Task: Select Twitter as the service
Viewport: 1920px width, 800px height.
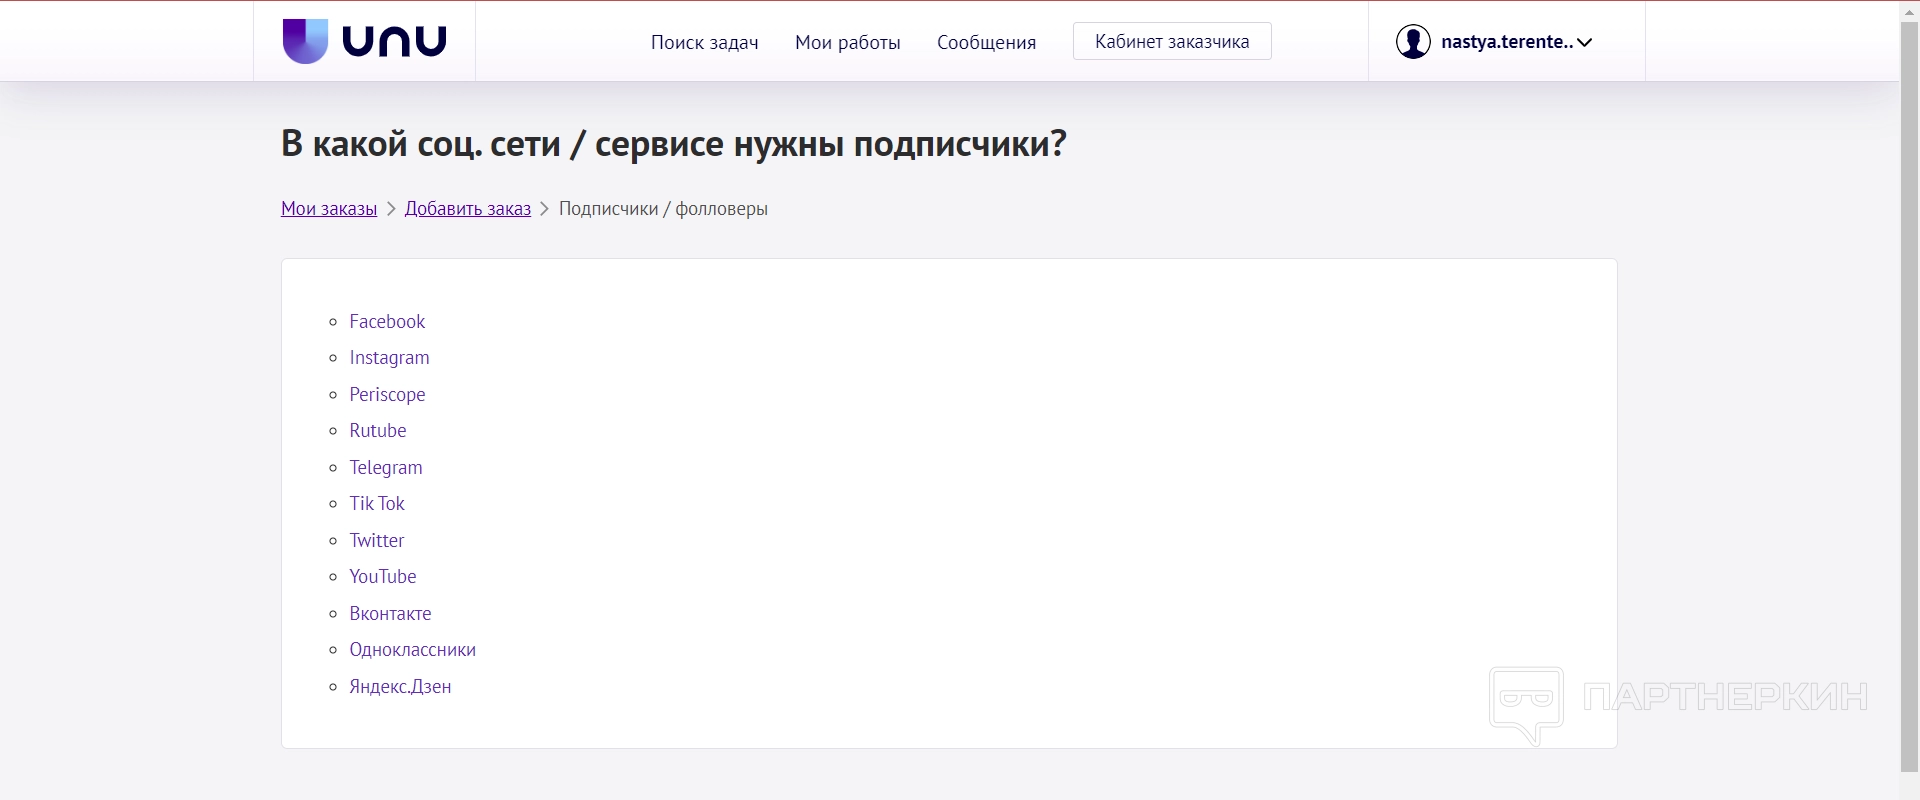Action: [x=376, y=540]
